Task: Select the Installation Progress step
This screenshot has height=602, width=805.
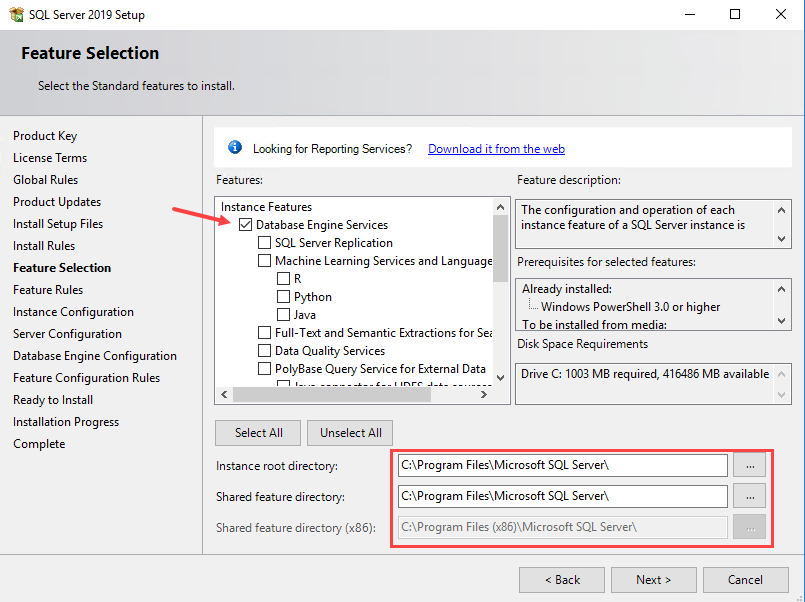Action: point(66,422)
